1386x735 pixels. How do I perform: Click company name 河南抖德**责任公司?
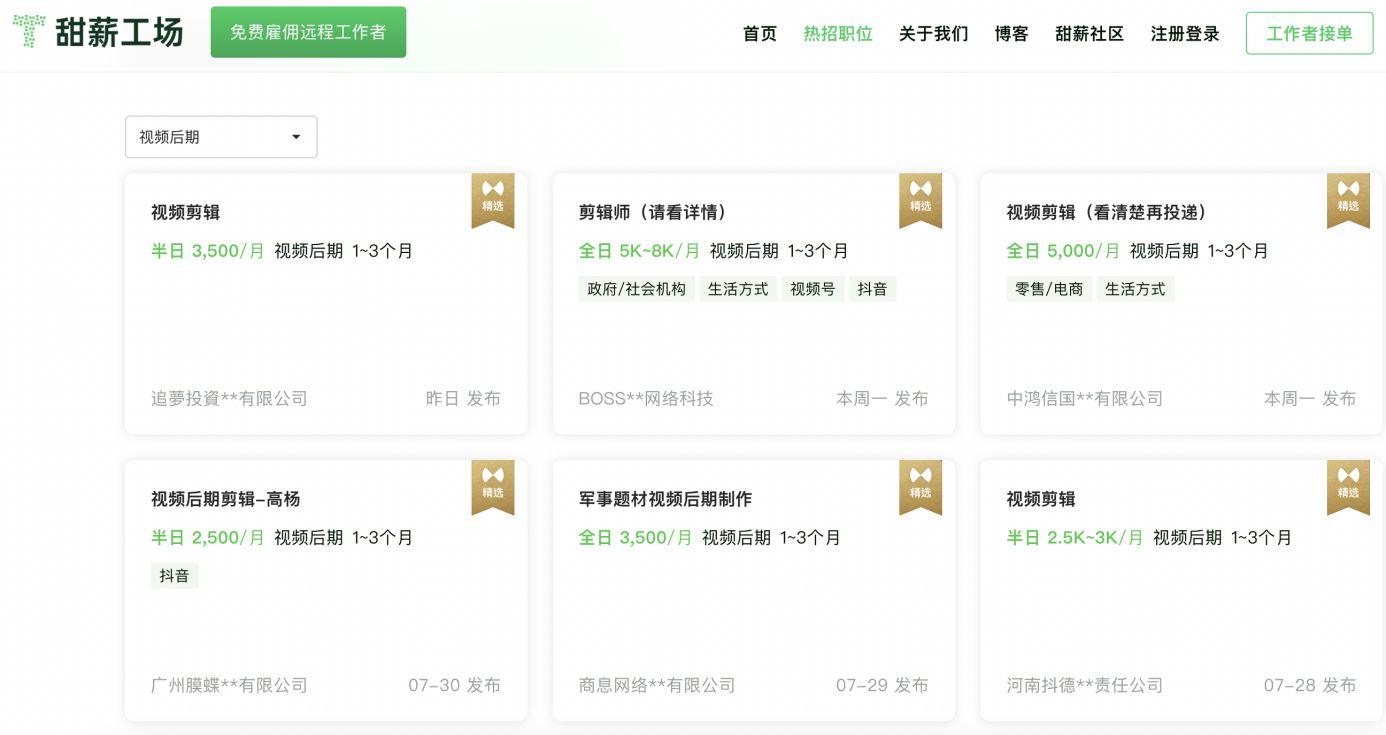tap(1084, 685)
